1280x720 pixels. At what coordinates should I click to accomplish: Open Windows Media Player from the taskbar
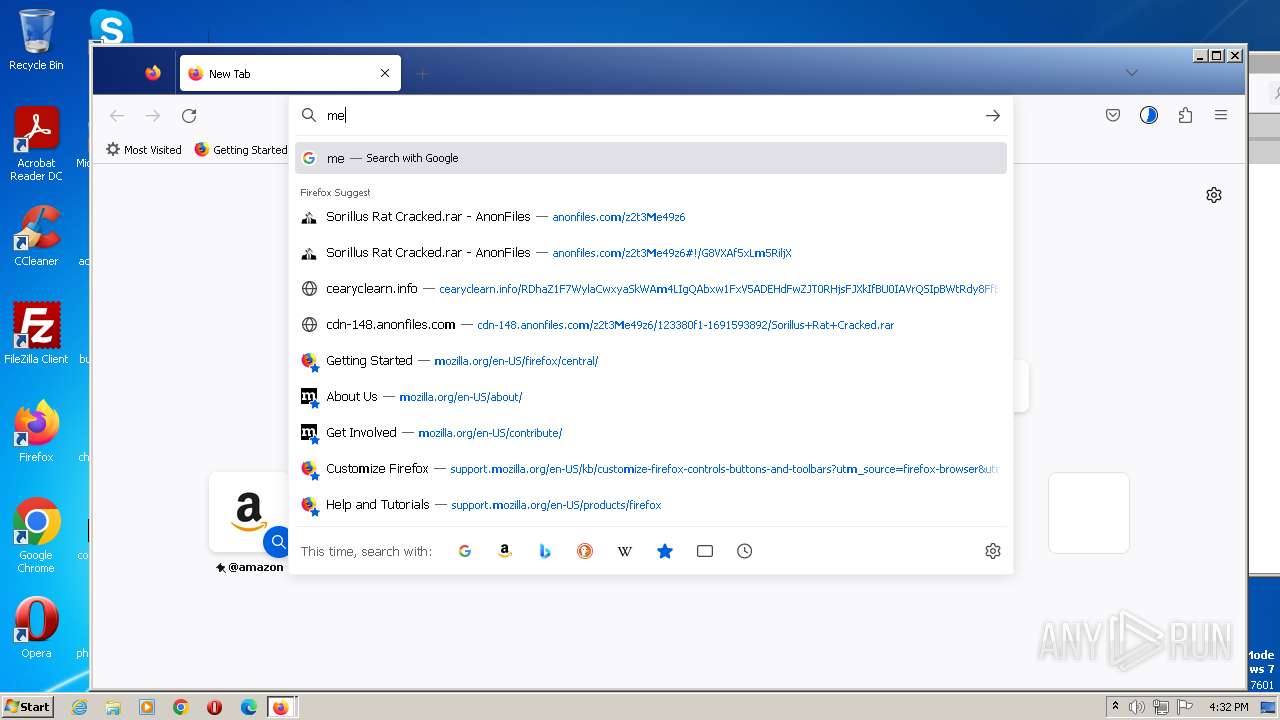[x=147, y=707]
